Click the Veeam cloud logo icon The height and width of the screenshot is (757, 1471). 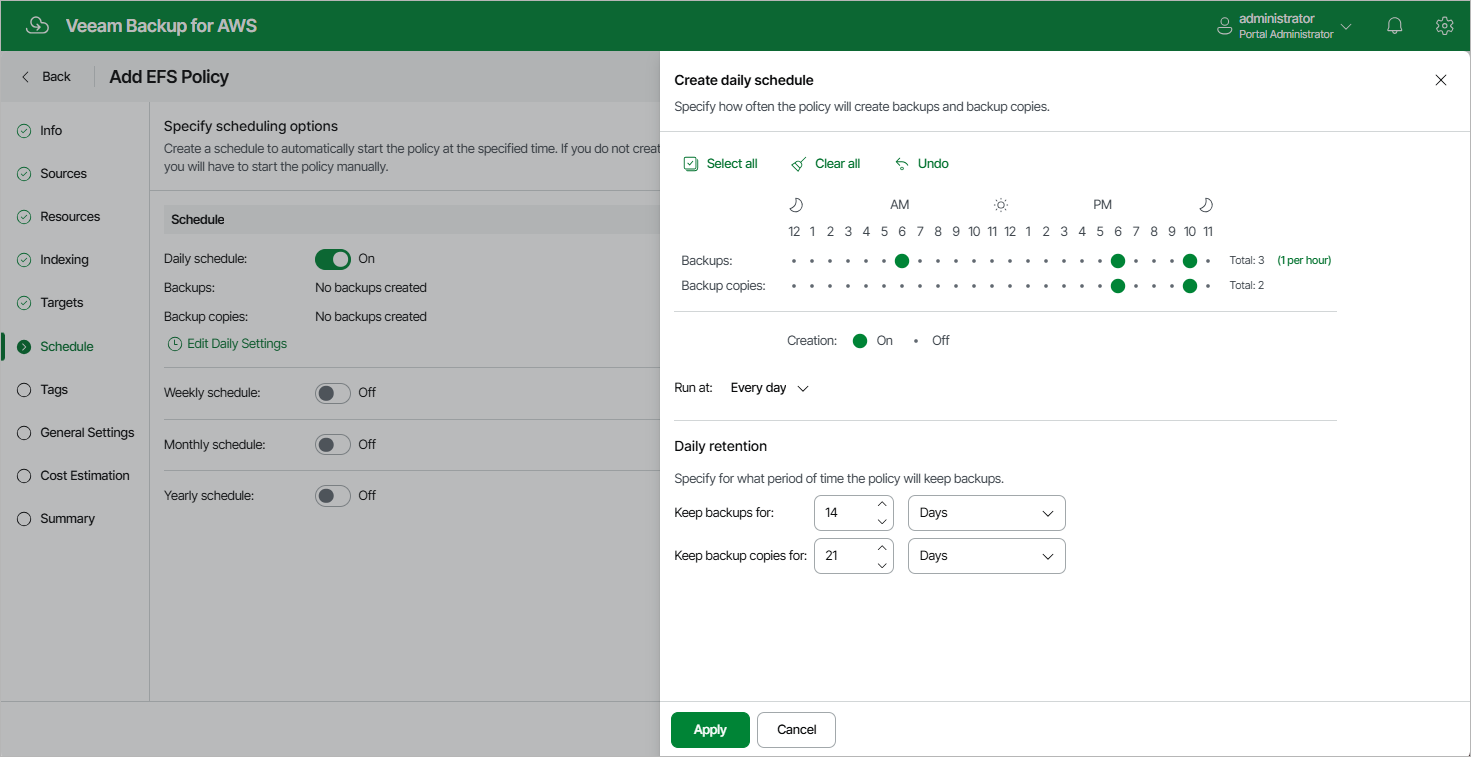point(37,26)
